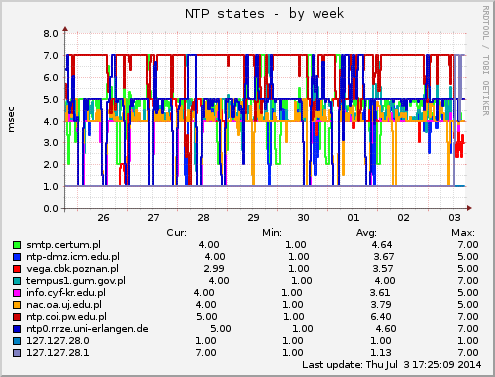Viewport: 495px width, 377px height.
Task: Select the 127.127.28.1 legend label
Action: [58, 353]
